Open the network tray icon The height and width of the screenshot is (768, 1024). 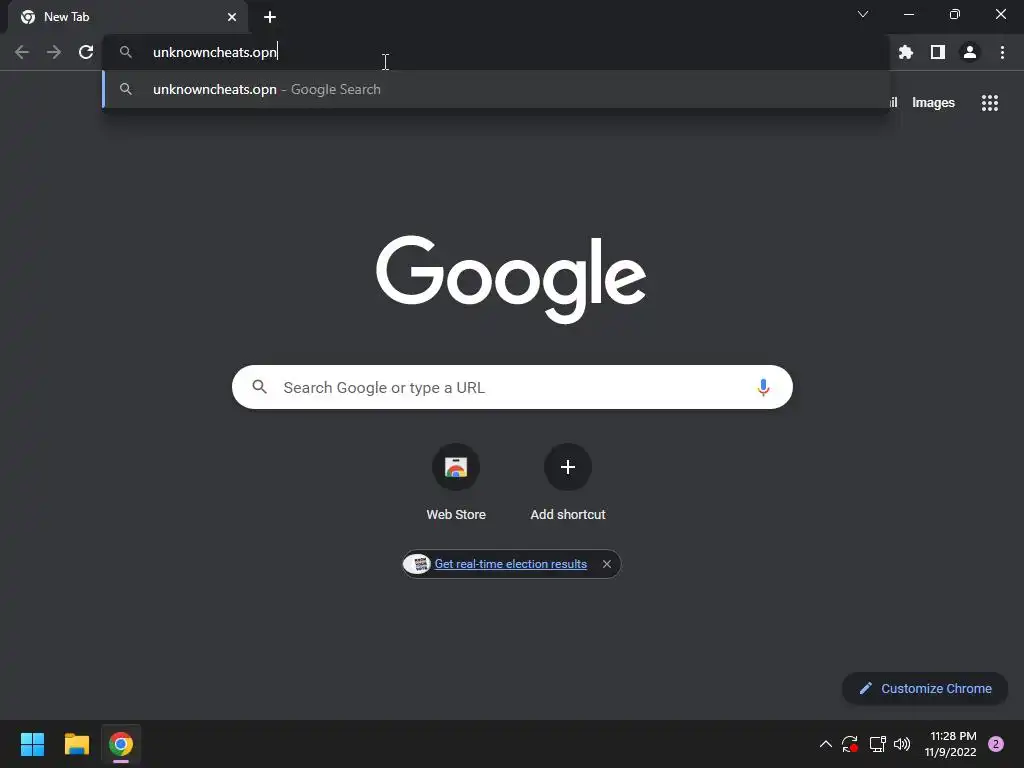coord(877,744)
